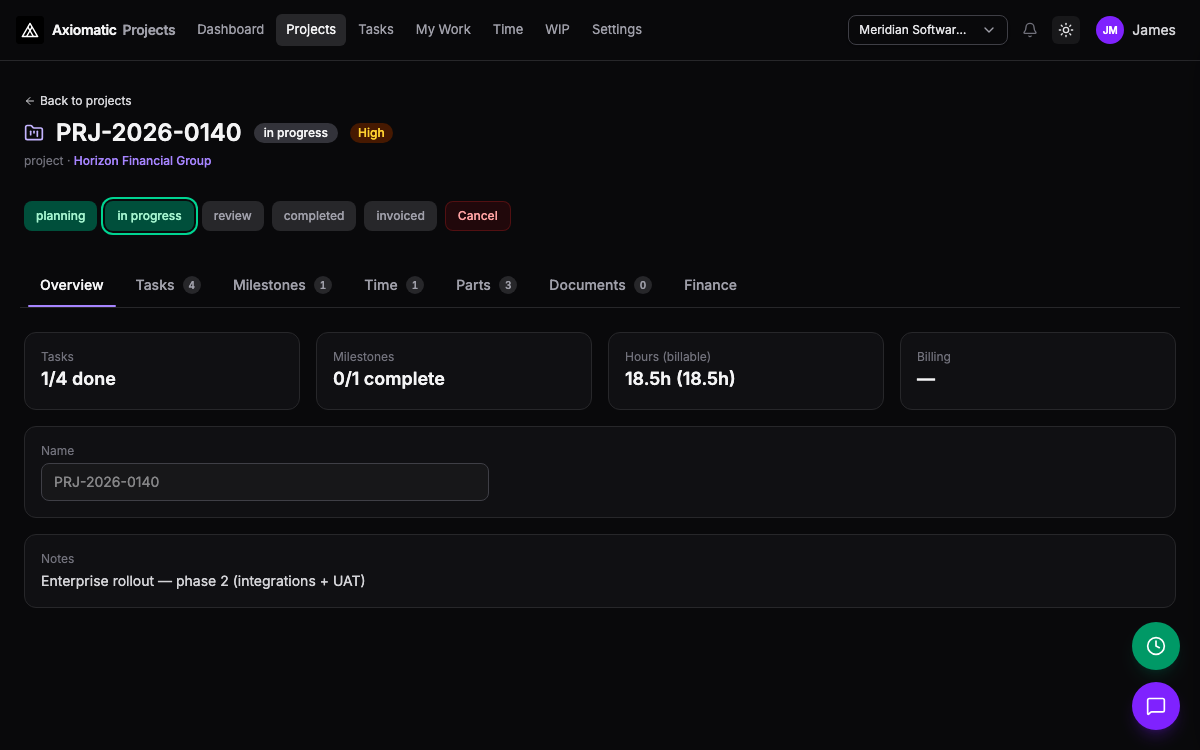1200x750 pixels.
Task: Open Tasks in top navigation bar
Action: (x=376, y=30)
